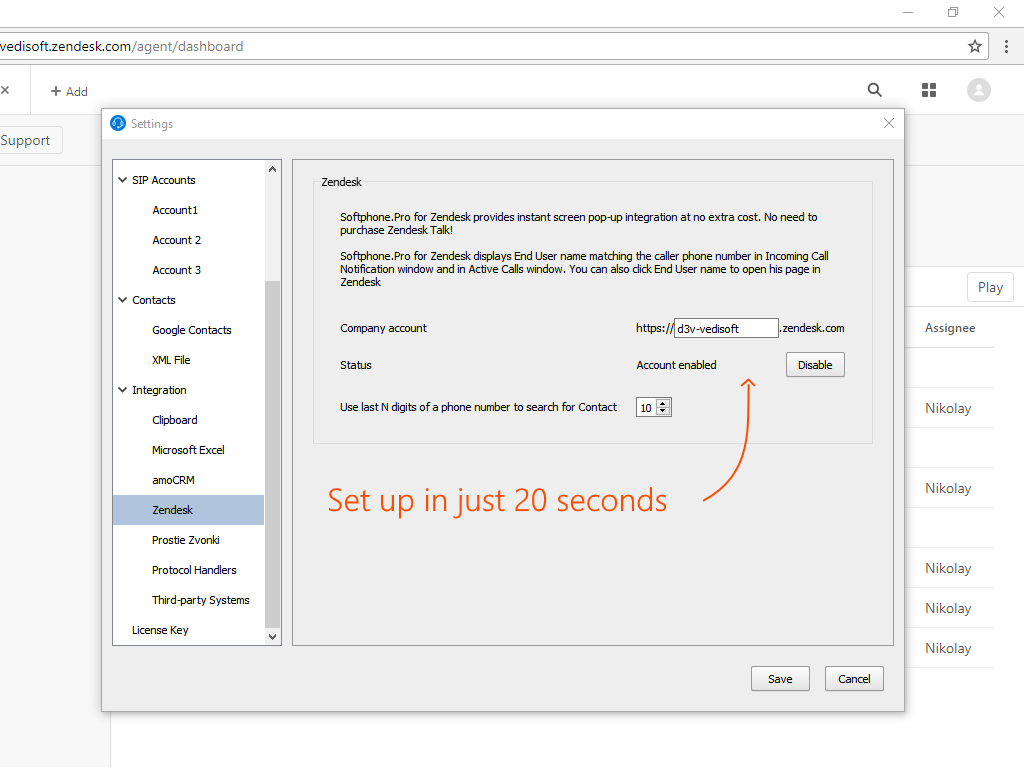Increment the last N digits value with the up arrow
The image size is (1024, 768).
point(663,403)
